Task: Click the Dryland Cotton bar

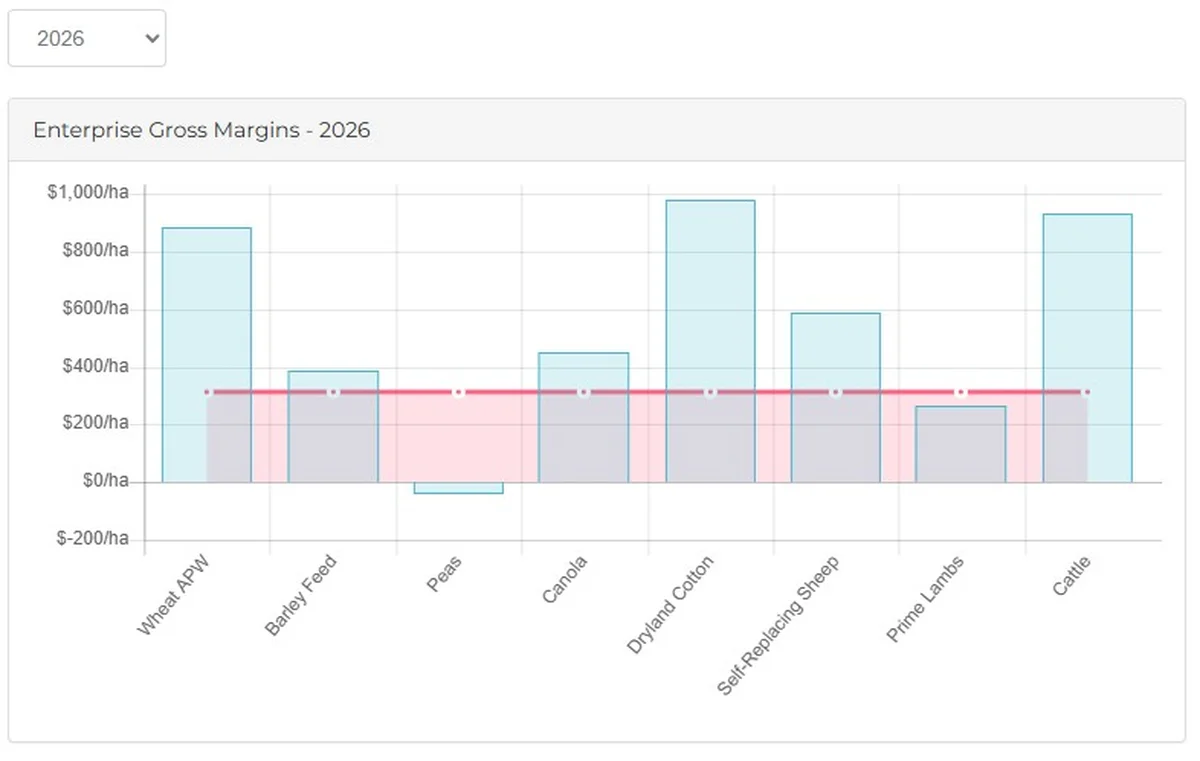Action: 709,340
